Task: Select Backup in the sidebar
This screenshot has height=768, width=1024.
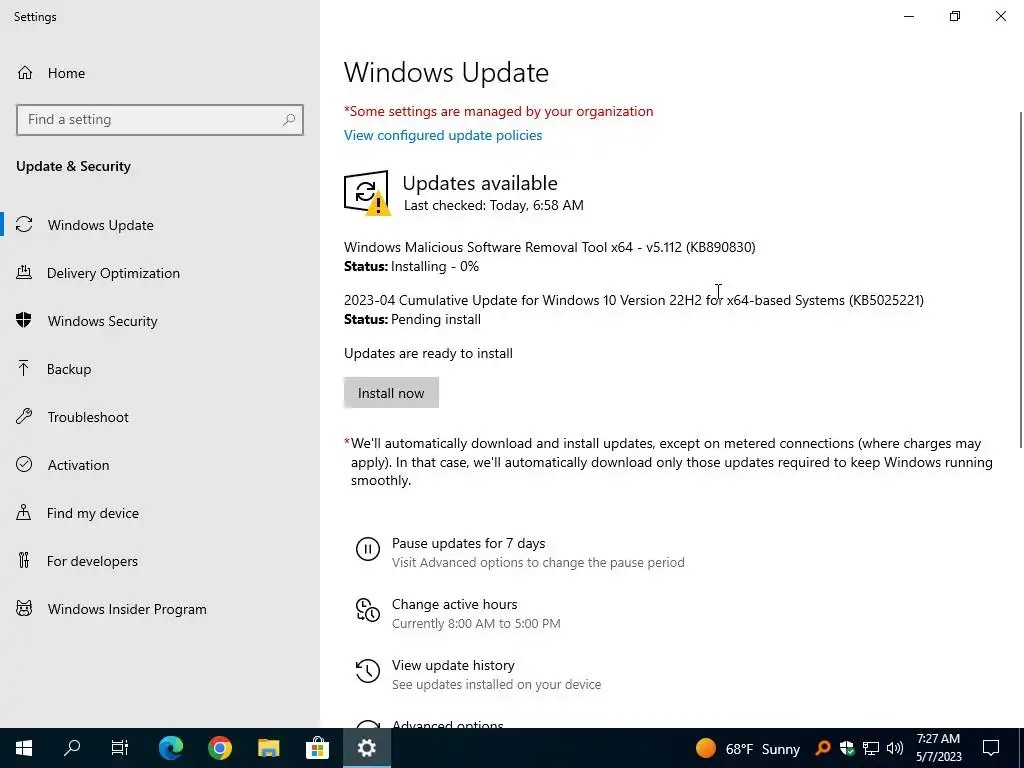Action: tap(160, 369)
